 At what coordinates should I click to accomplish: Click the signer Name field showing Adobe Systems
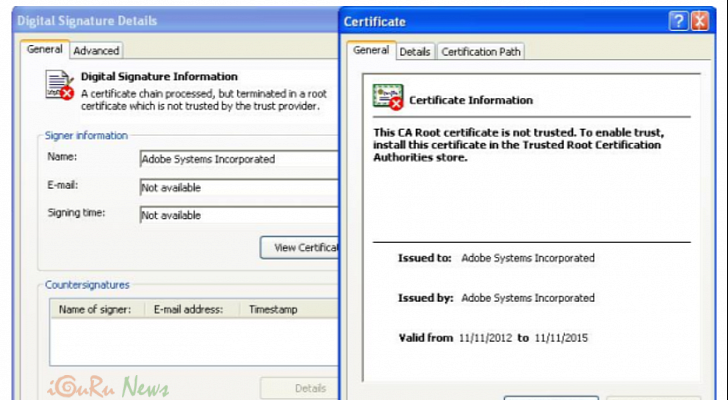point(238,158)
